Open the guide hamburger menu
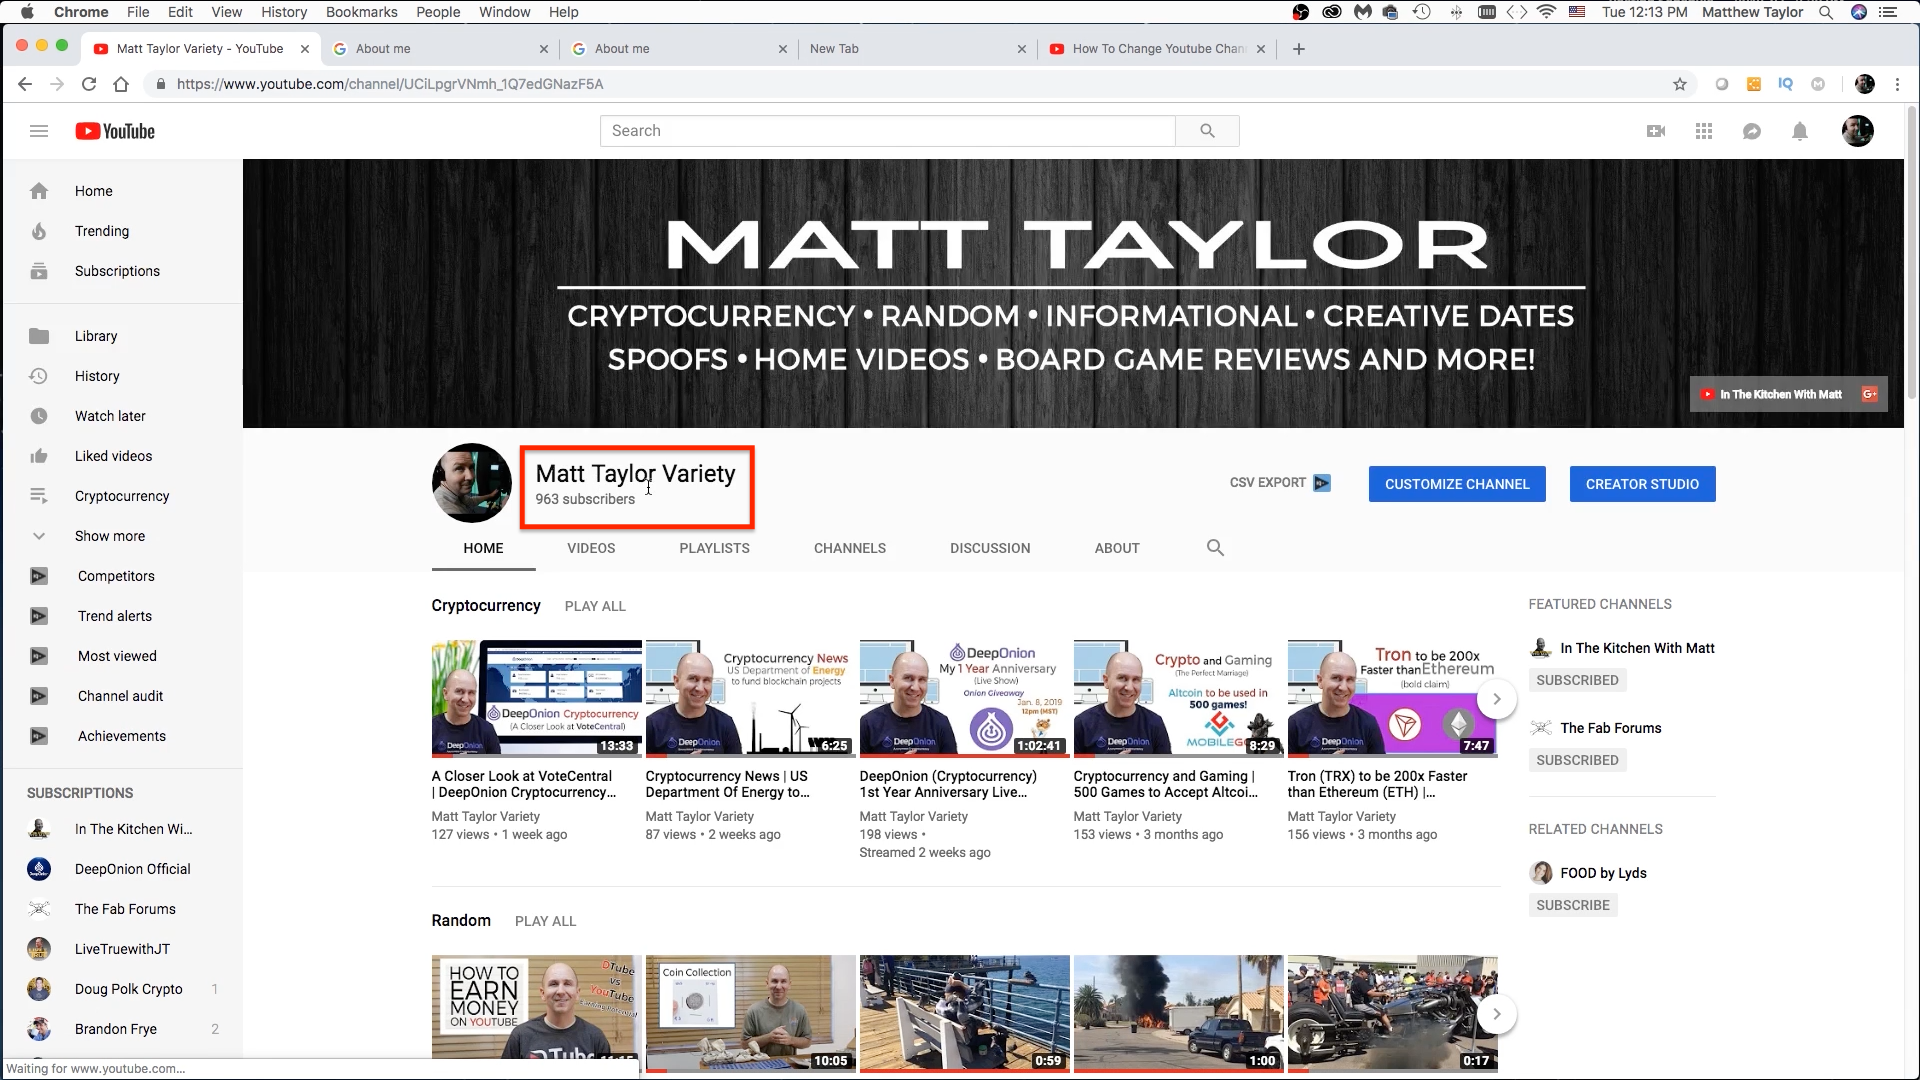Viewport: 1920px width, 1080px height. click(x=39, y=130)
